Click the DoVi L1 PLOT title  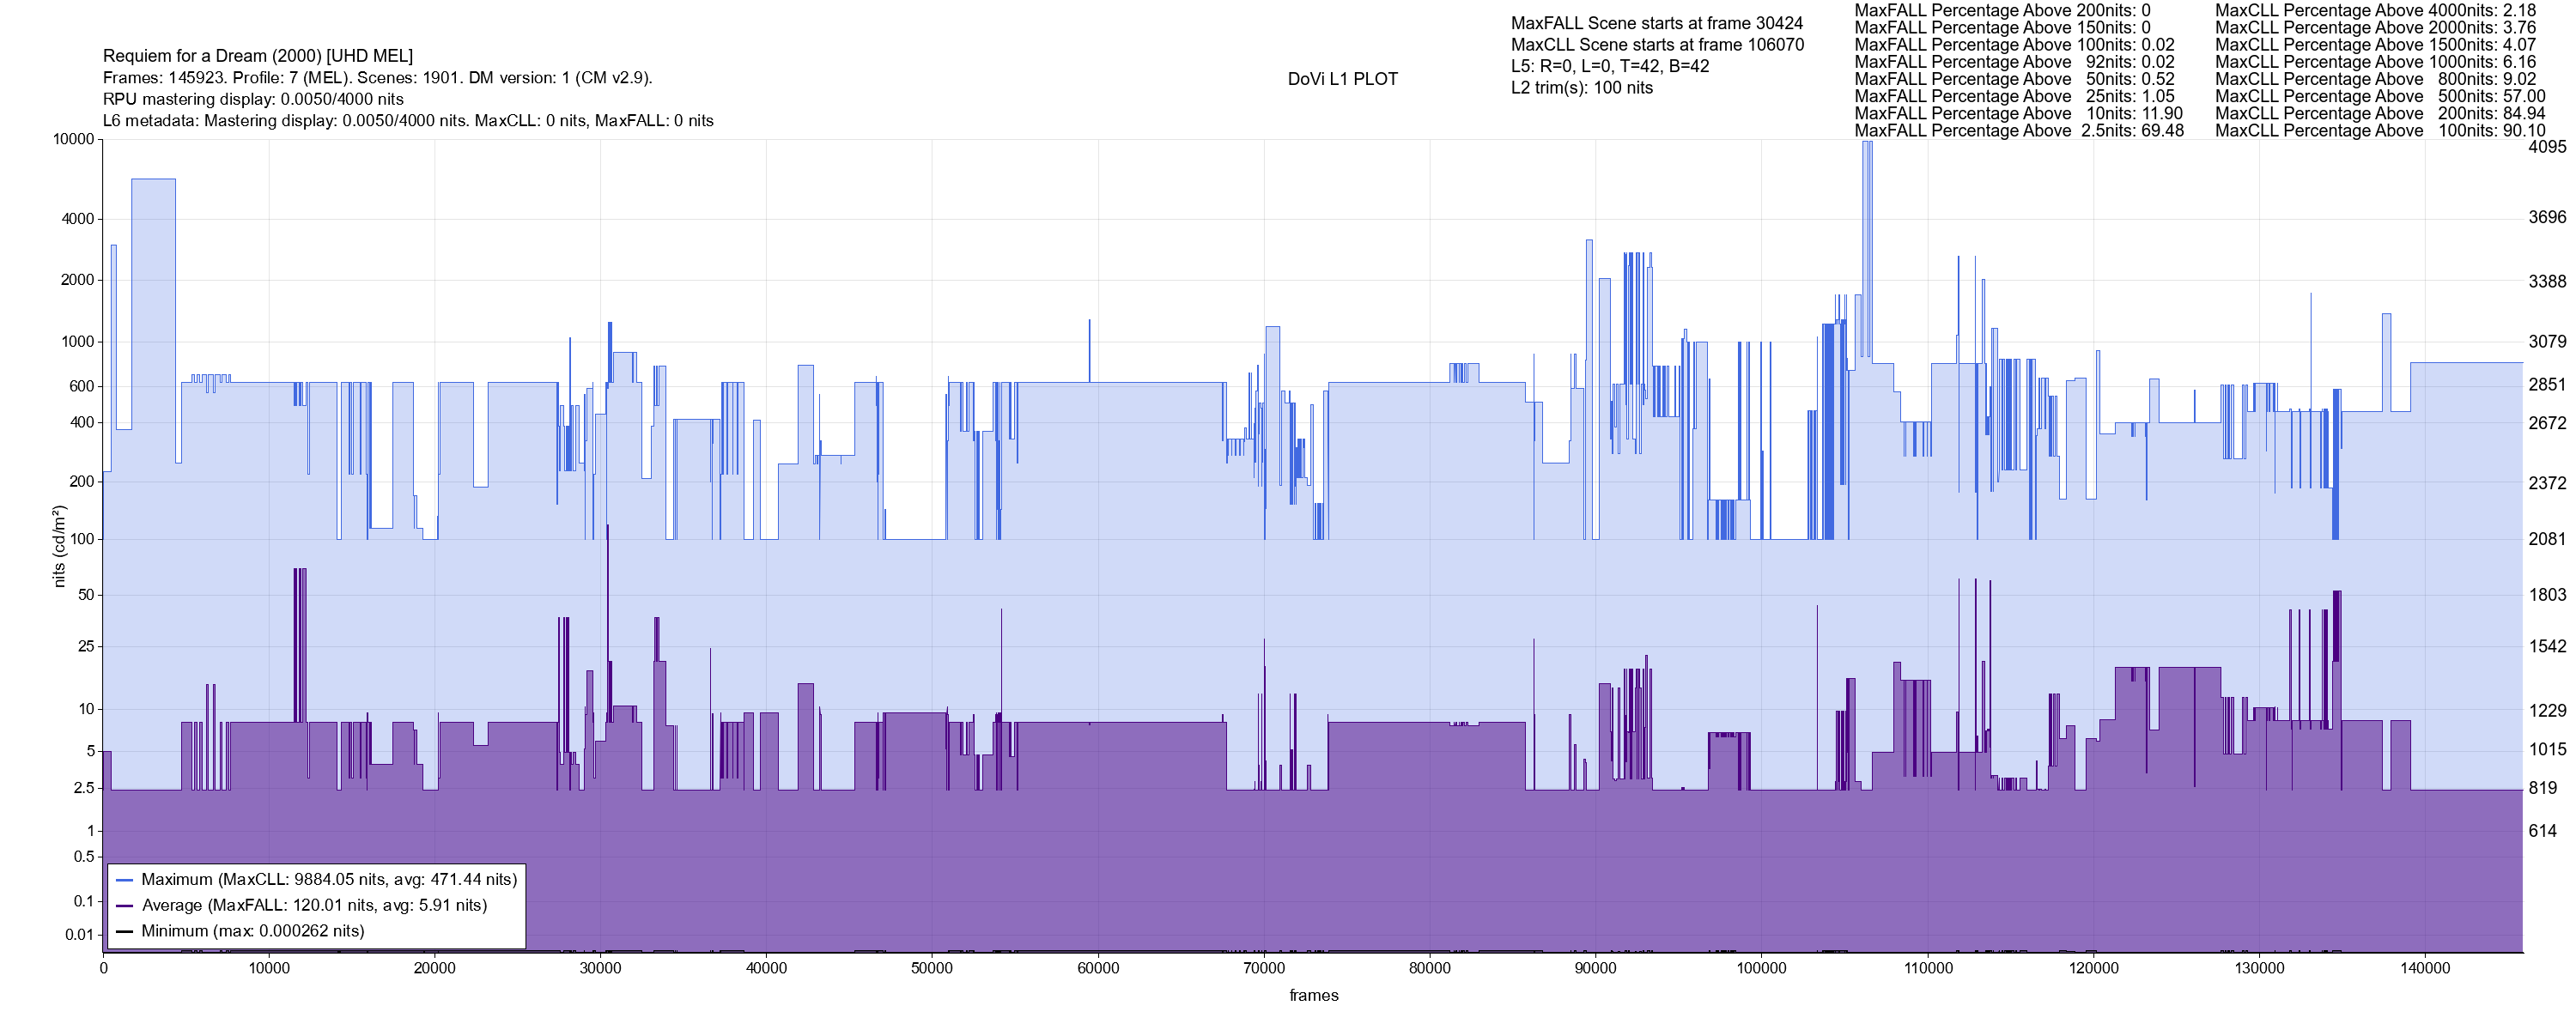tap(1342, 79)
